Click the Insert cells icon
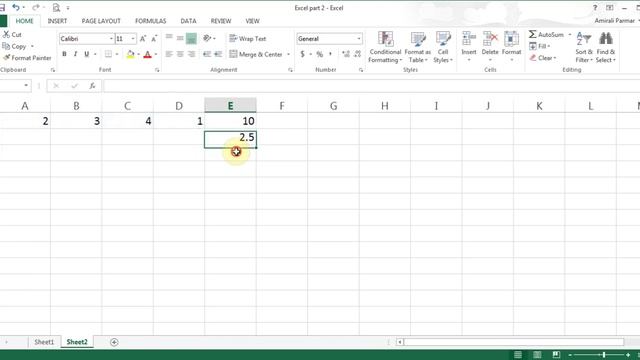The image size is (640, 360). click(469, 40)
